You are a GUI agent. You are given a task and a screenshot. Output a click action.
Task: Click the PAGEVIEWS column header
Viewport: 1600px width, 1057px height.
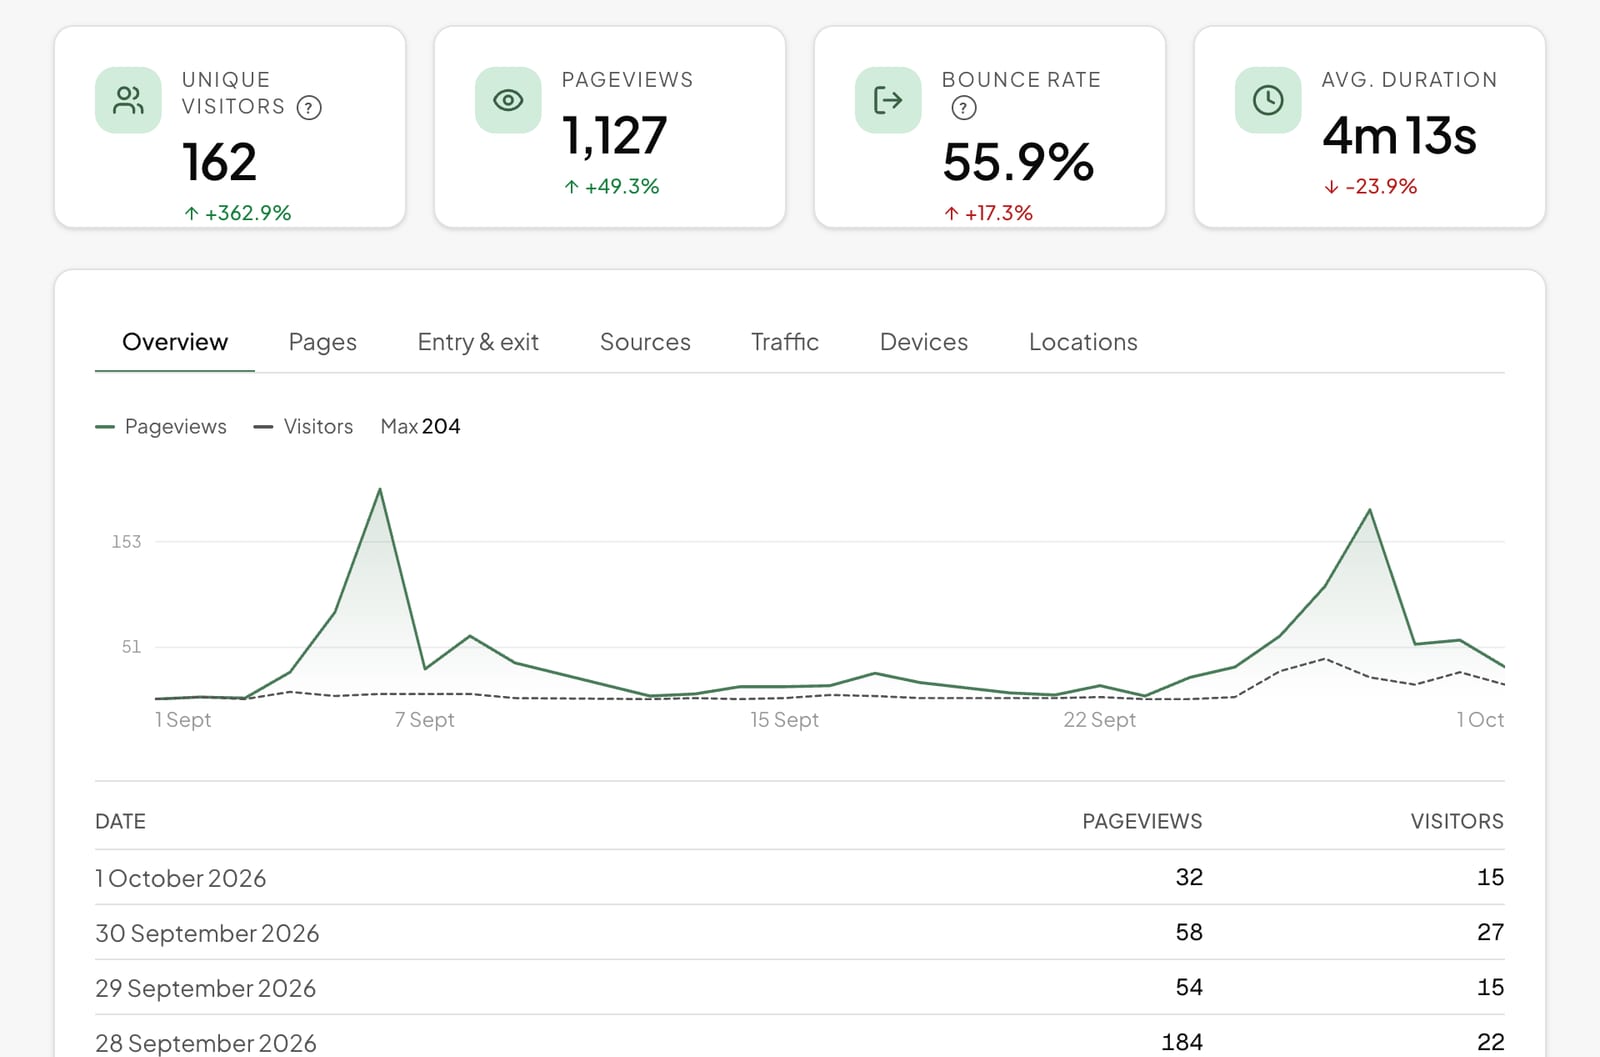[1142, 821]
